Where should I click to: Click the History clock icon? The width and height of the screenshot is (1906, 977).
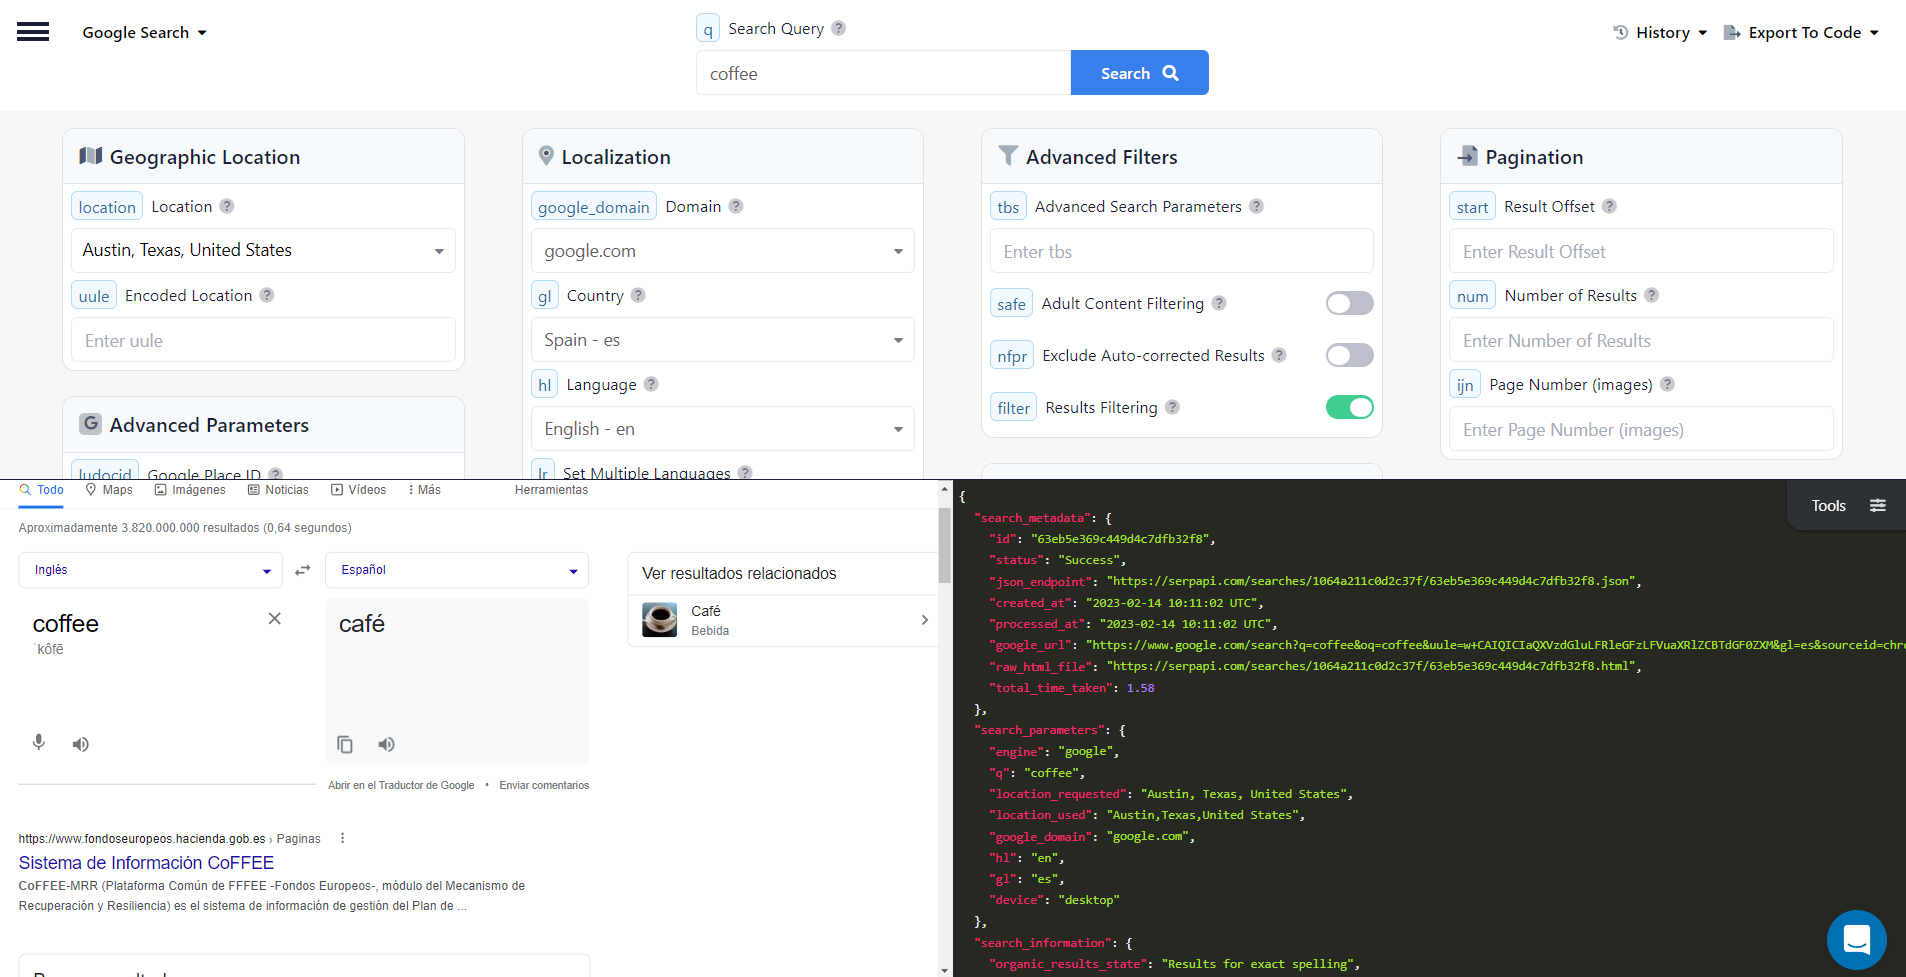(x=1621, y=31)
